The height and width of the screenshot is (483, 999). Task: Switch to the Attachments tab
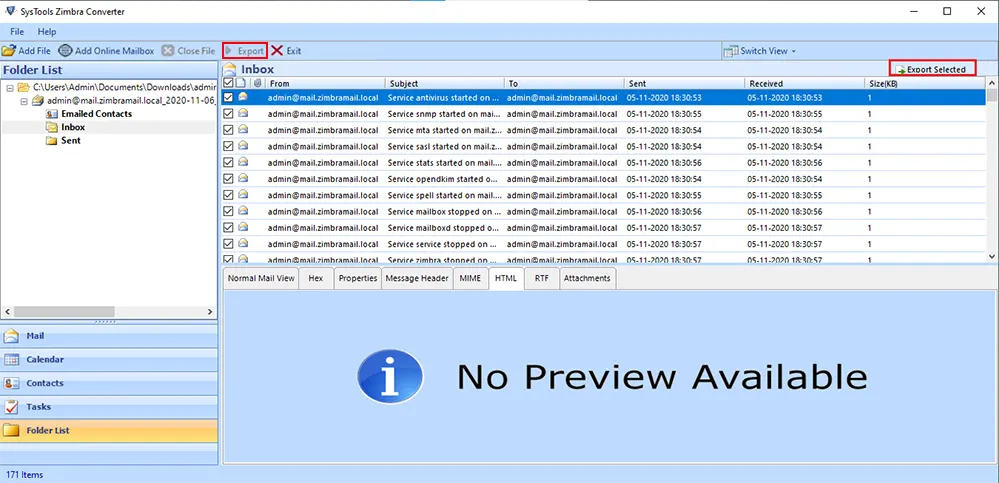pos(587,278)
